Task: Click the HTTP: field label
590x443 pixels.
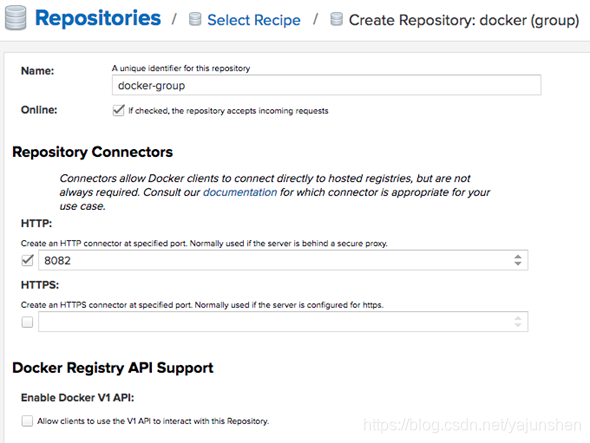Action: 36,224
